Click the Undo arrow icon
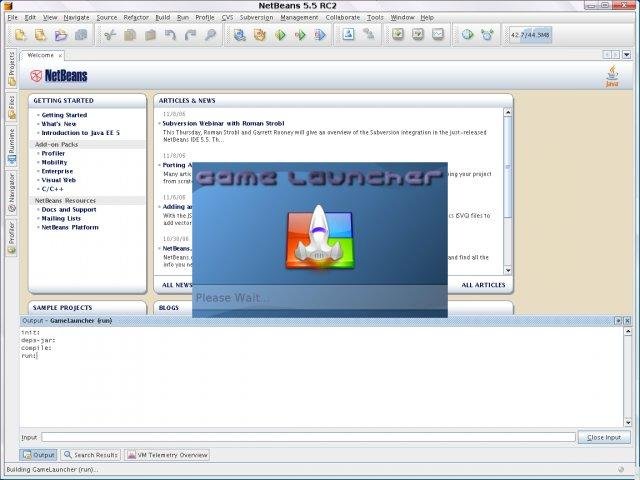The width and height of the screenshot is (640, 480). [x=170, y=35]
